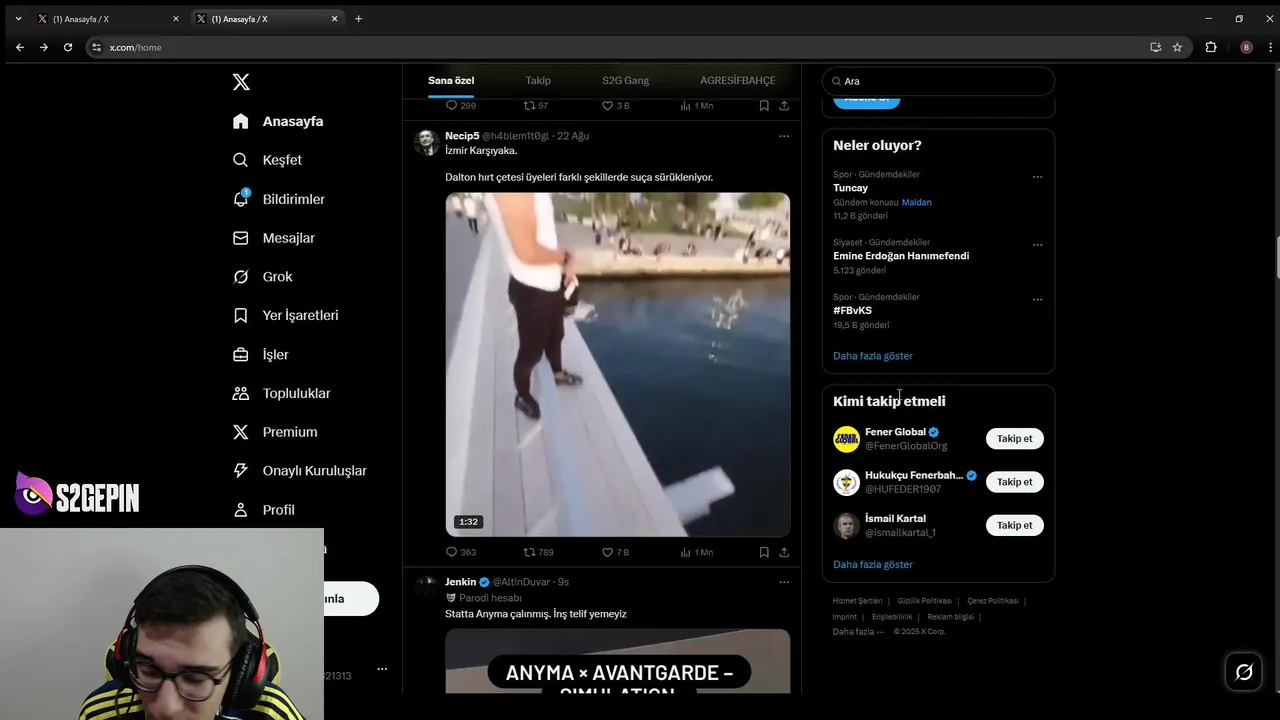The height and width of the screenshot is (720, 1280).
Task: Switch to AGRESİFBAHÇE tab
Action: coord(737,81)
